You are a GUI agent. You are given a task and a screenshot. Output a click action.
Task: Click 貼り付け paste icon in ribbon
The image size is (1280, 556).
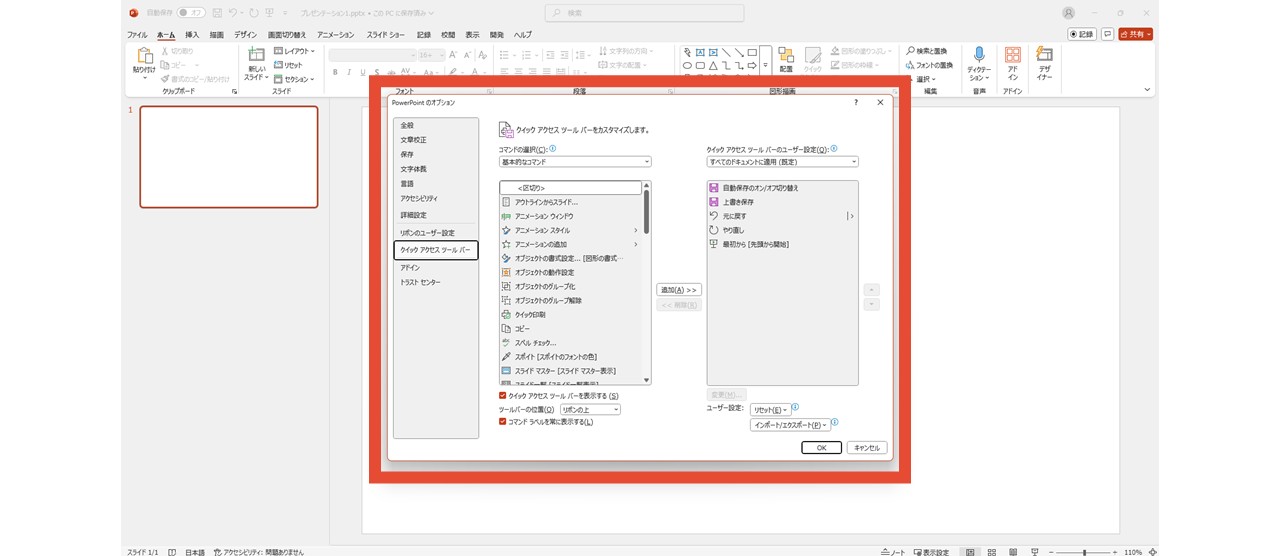pyautogui.click(x=144, y=62)
